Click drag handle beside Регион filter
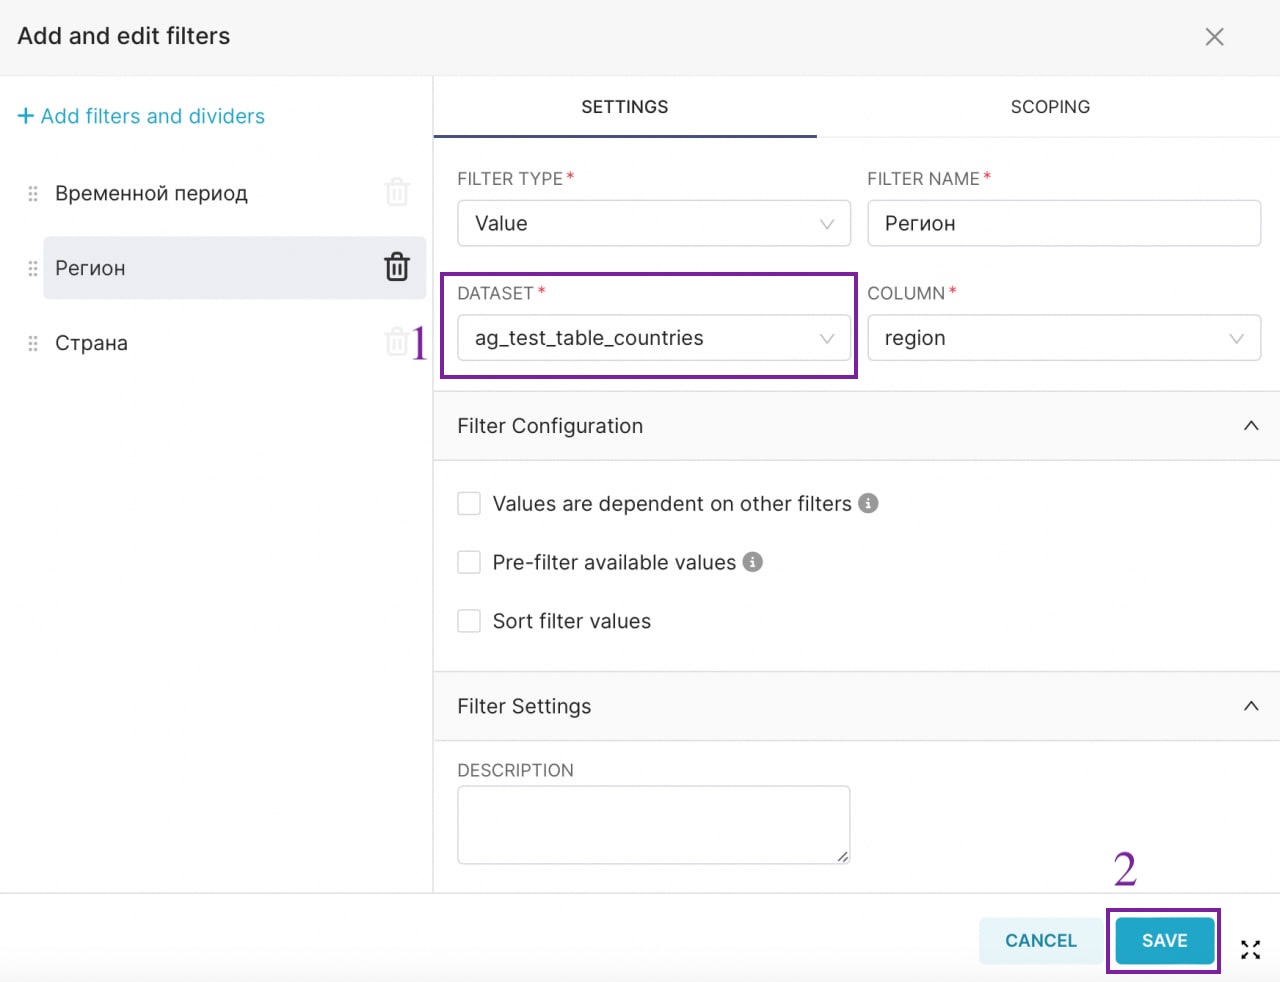 (x=33, y=268)
